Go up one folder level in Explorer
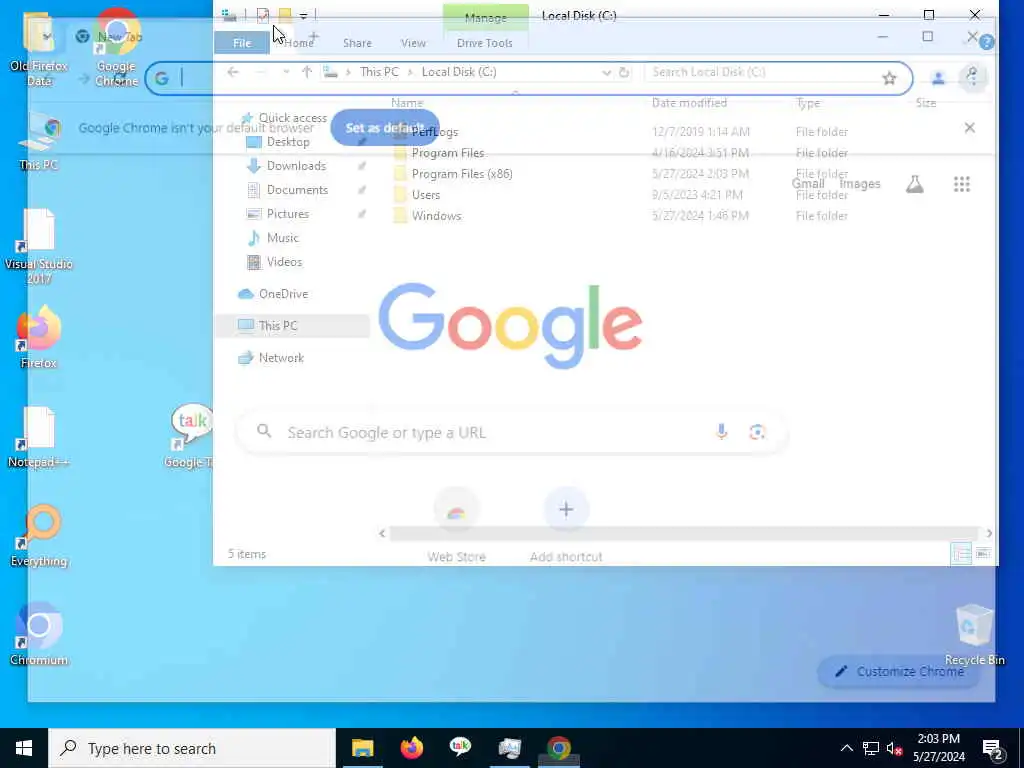Image resolution: width=1024 pixels, height=768 pixels. (307, 72)
